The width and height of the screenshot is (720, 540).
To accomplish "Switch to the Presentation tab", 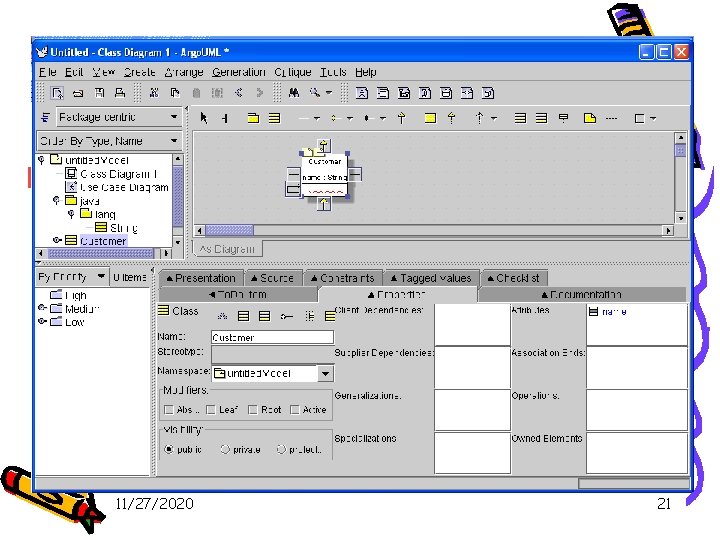I will pos(201,278).
